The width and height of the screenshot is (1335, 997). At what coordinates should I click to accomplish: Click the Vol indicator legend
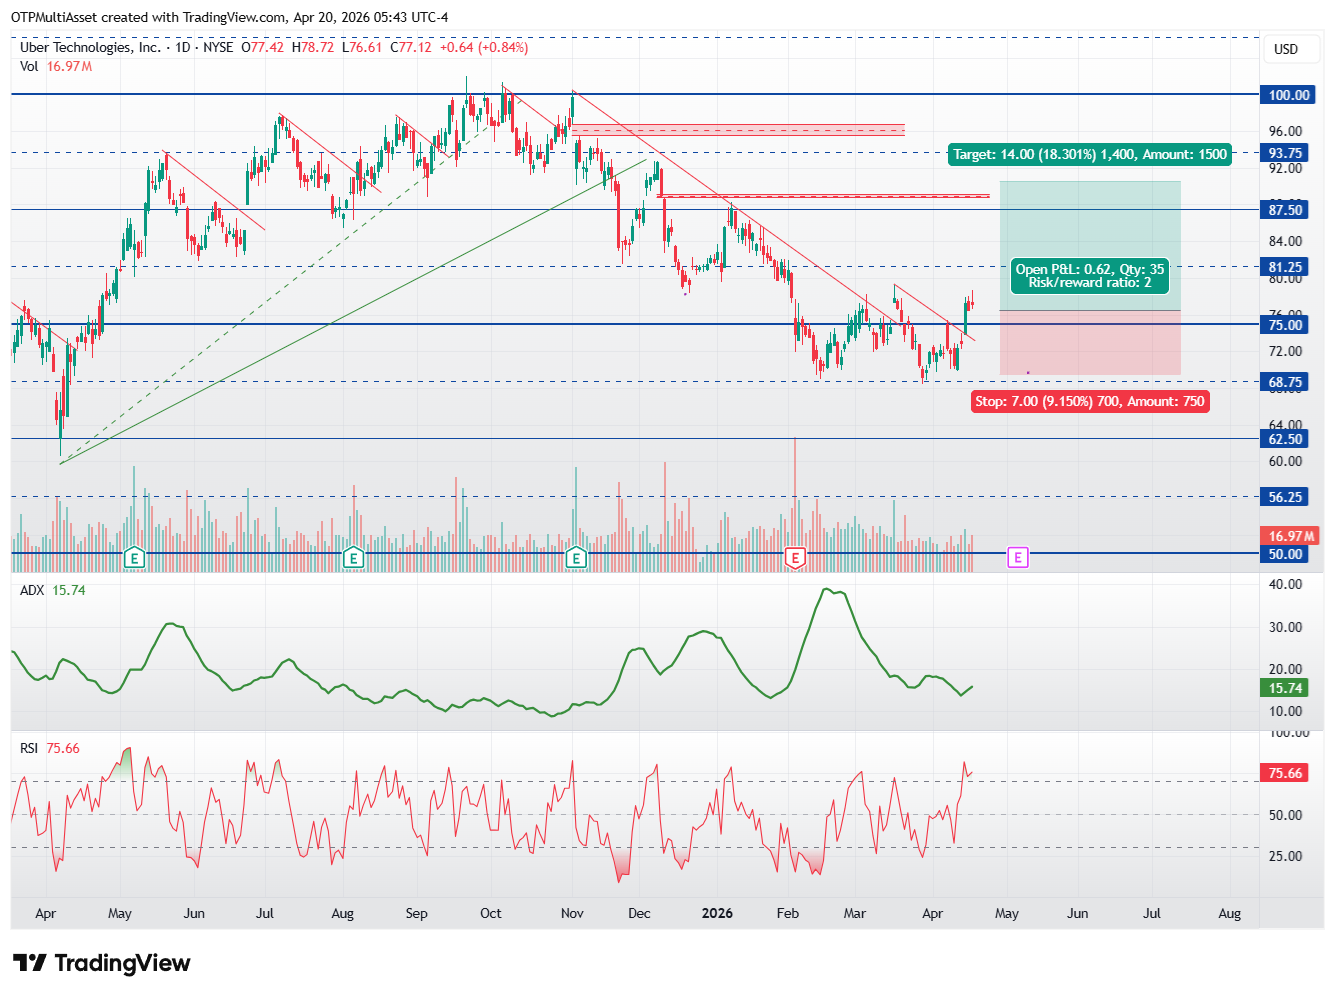tap(56, 66)
